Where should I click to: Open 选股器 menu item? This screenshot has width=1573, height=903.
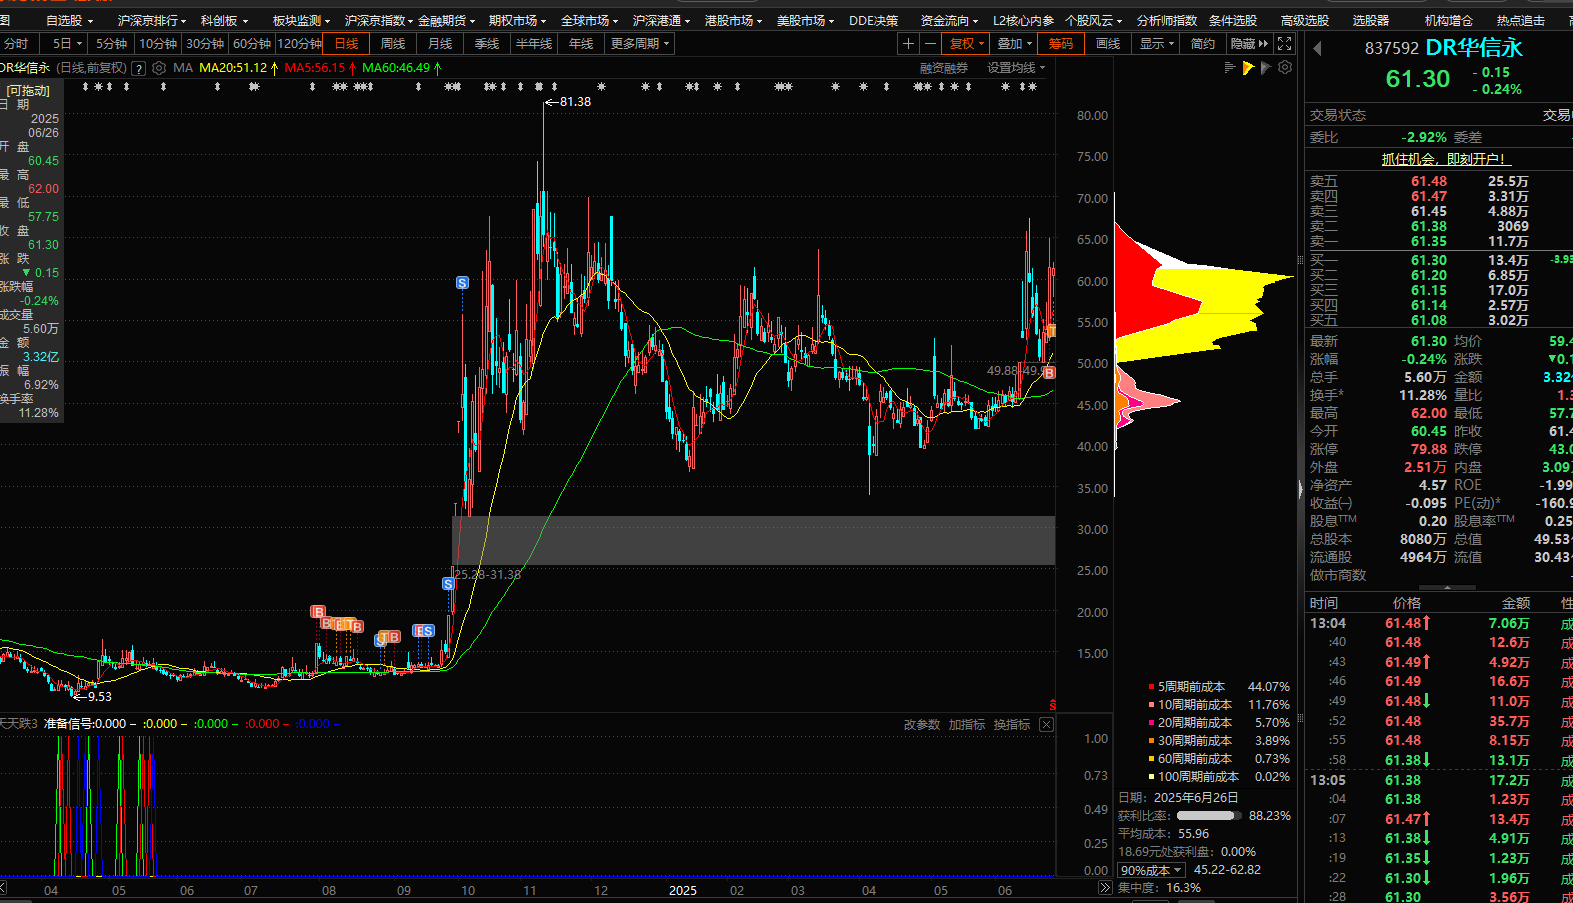coord(1371,20)
